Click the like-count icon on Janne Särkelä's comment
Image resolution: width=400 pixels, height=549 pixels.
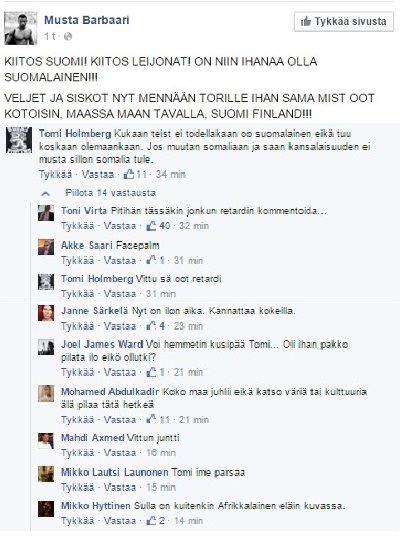click(151, 326)
